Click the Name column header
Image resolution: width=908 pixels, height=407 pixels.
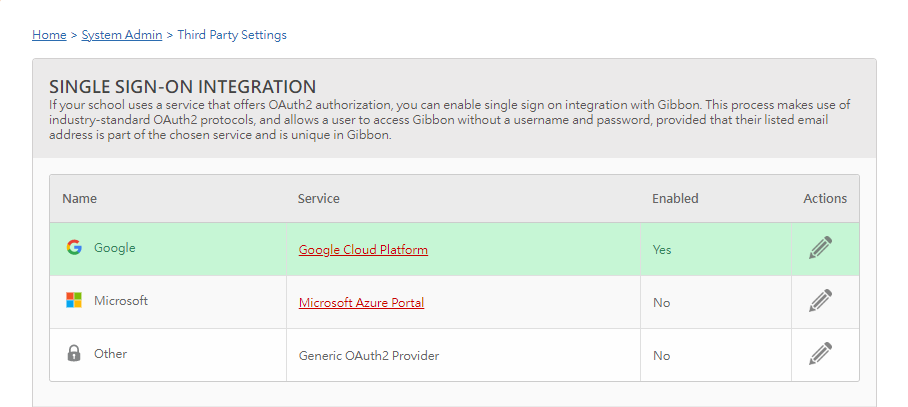[79, 199]
